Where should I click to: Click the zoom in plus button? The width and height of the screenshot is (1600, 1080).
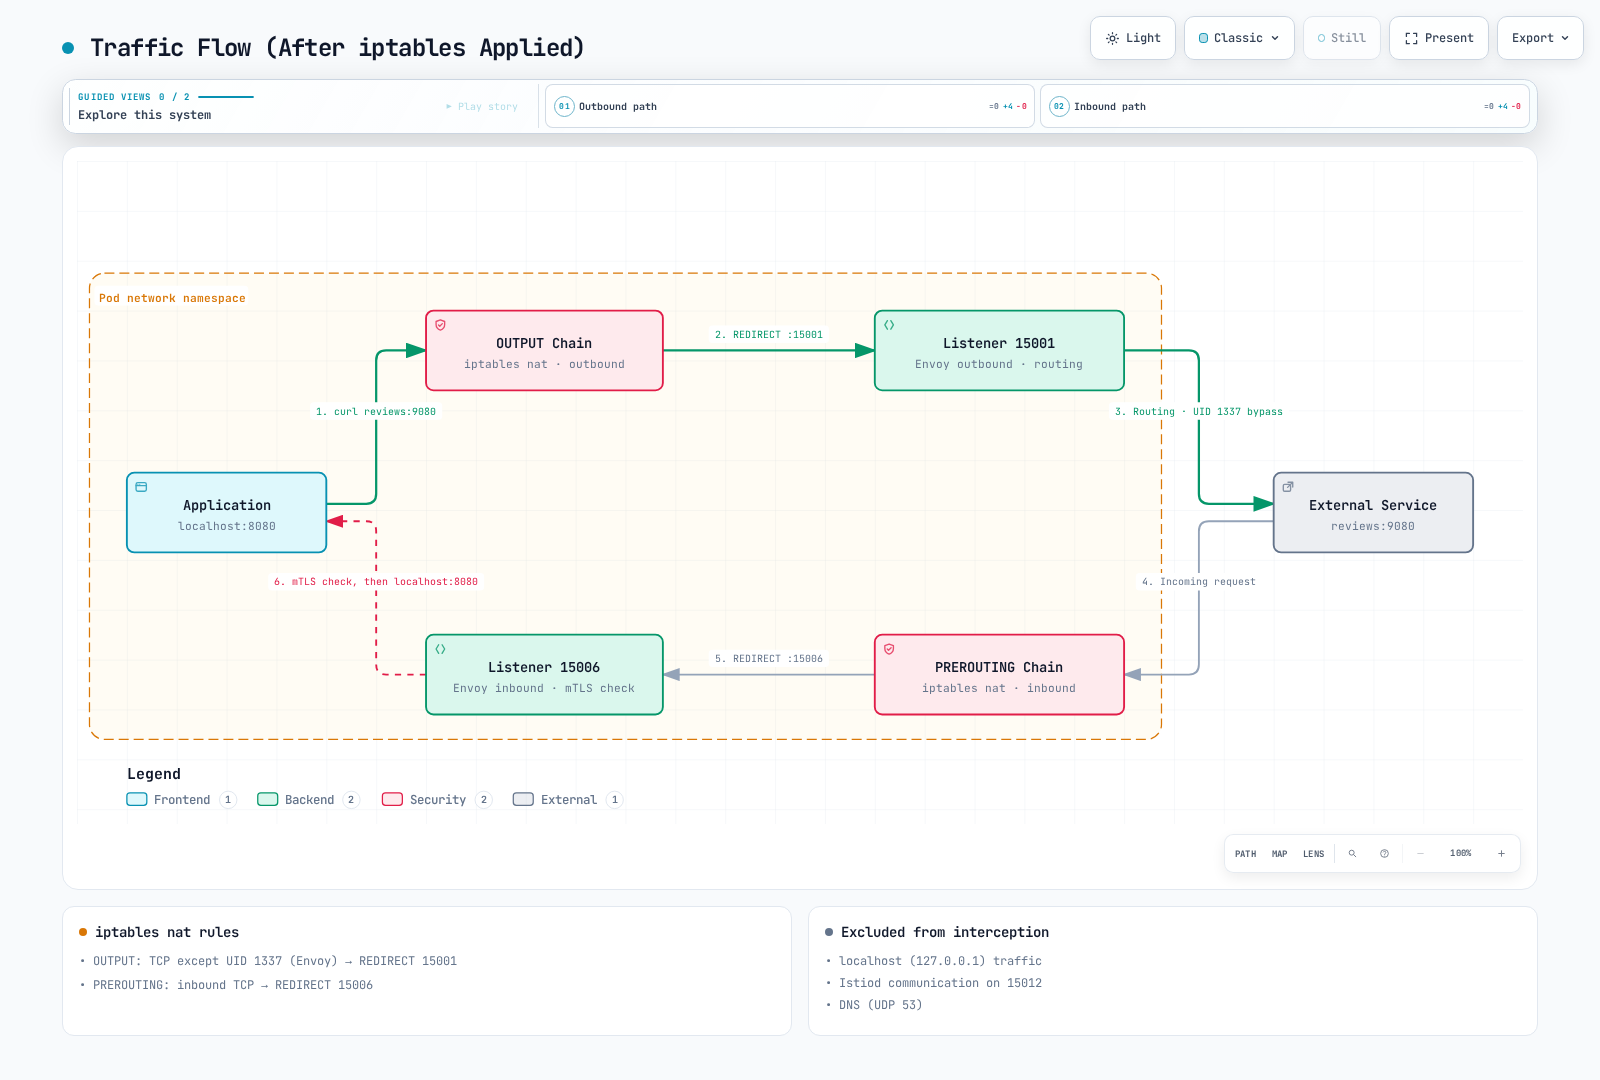point(1501,854)
